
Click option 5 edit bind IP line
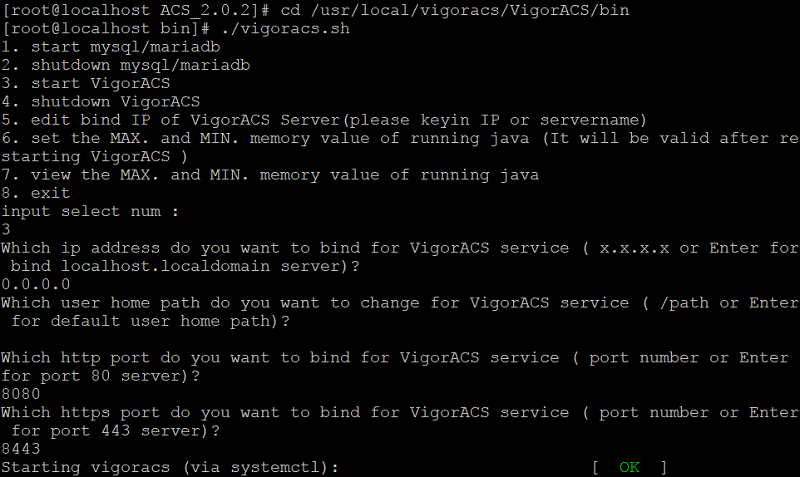[x=324, y=120]
